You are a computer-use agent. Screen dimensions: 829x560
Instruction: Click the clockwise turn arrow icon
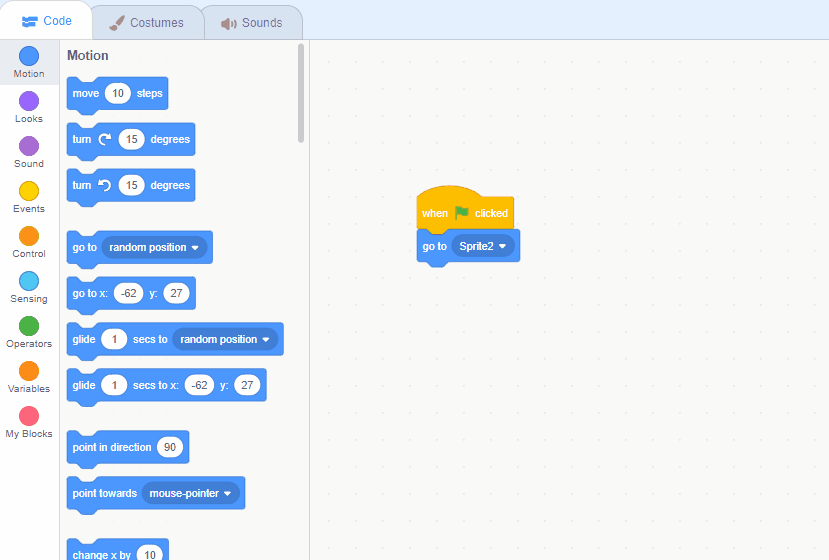[105, 139]
